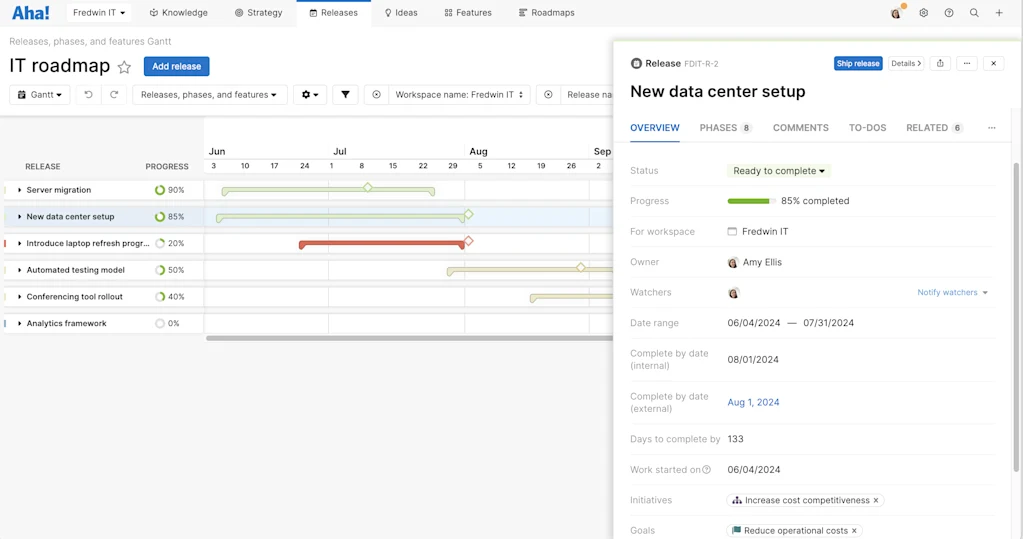Click the share icon in release panel
This screenshot has height=539, width=1023.
pyautogui.click(x=940, y=63)
